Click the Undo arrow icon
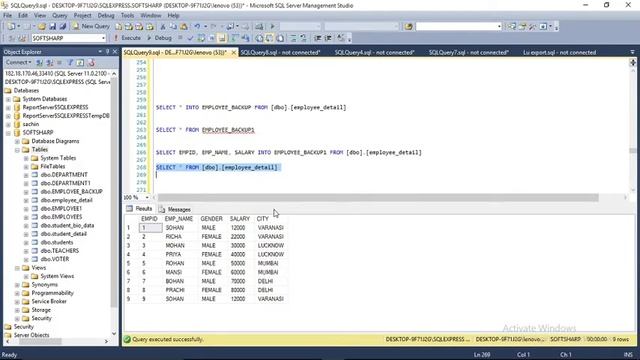Viewport: 640px width, 360px height. 197,26
